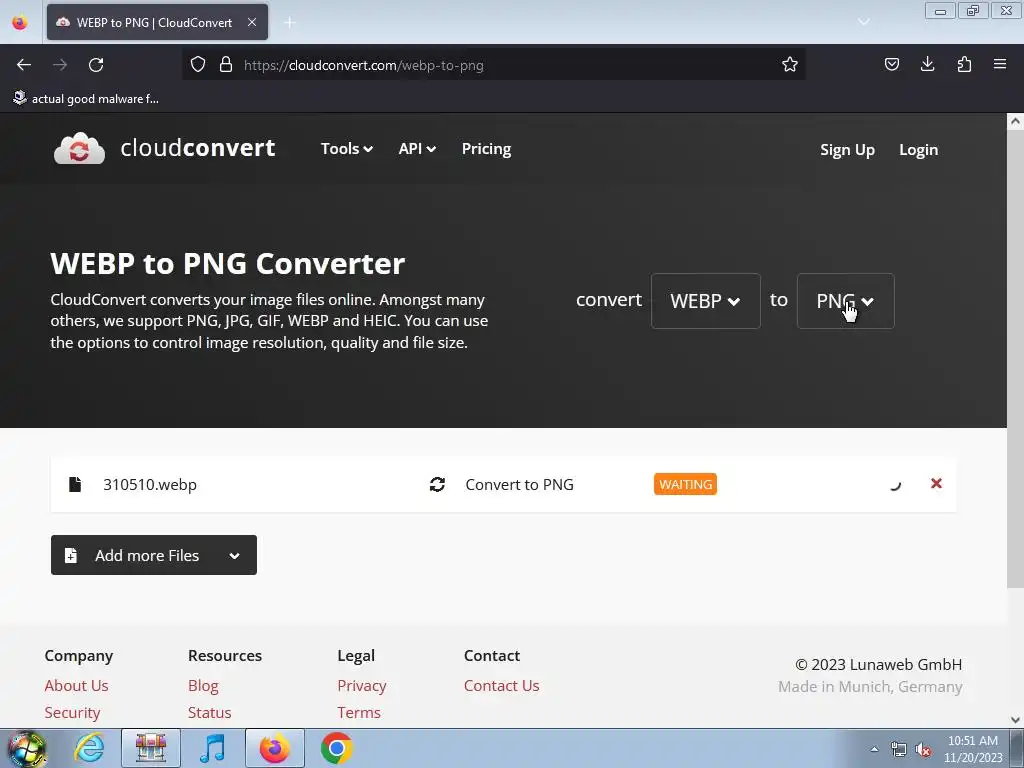Open the Terms footer link
1024x768 pixels.
(359, 712)
